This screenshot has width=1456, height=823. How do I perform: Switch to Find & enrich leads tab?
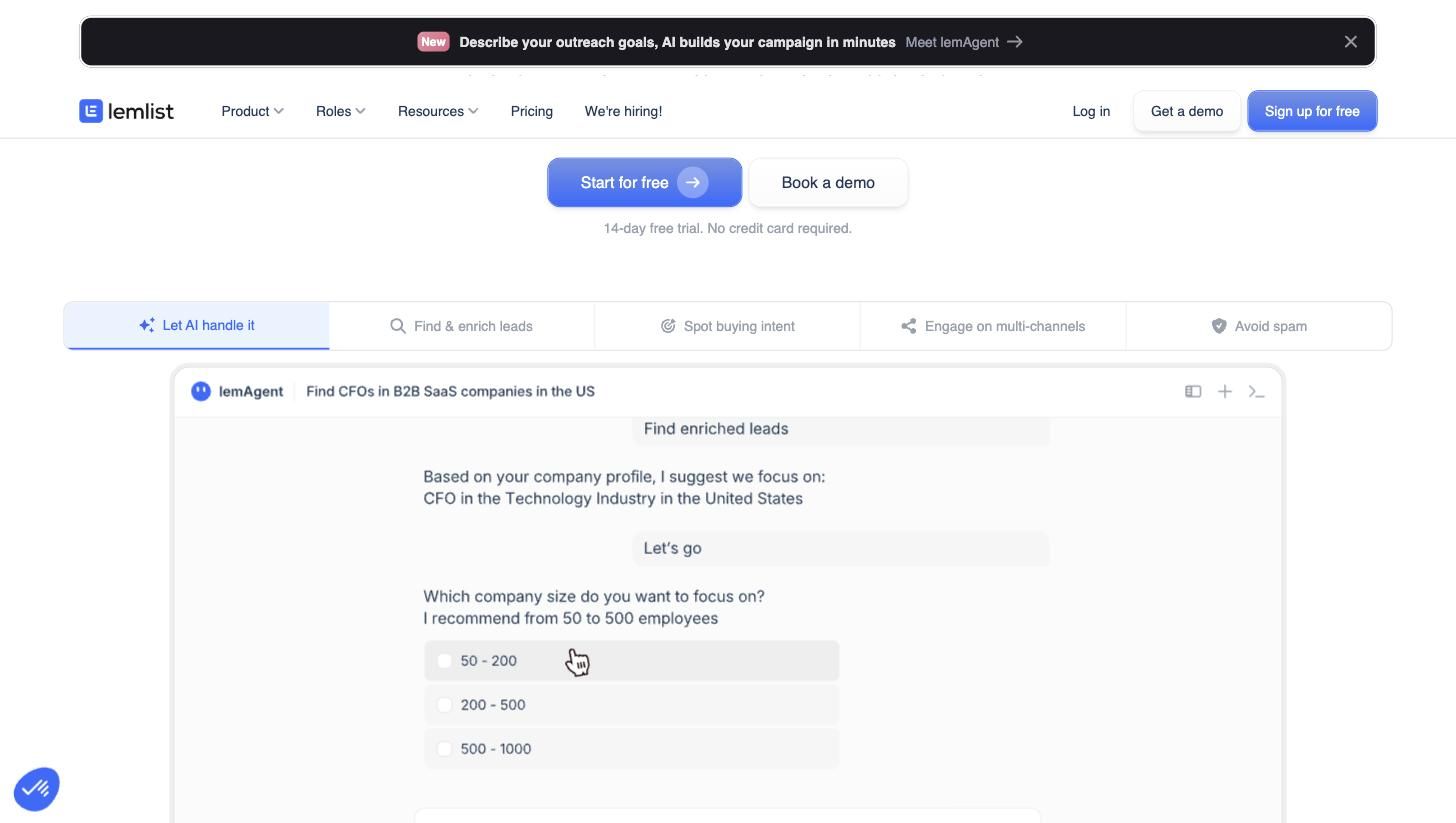click(461, 326)
